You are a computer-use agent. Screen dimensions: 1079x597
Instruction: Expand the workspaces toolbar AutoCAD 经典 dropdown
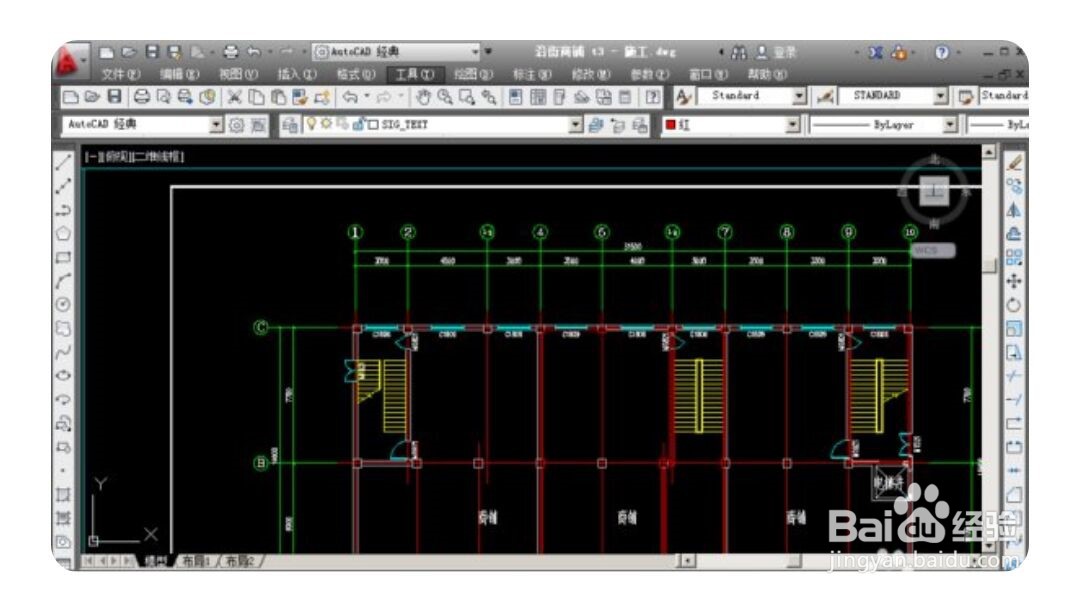point(216,124)
